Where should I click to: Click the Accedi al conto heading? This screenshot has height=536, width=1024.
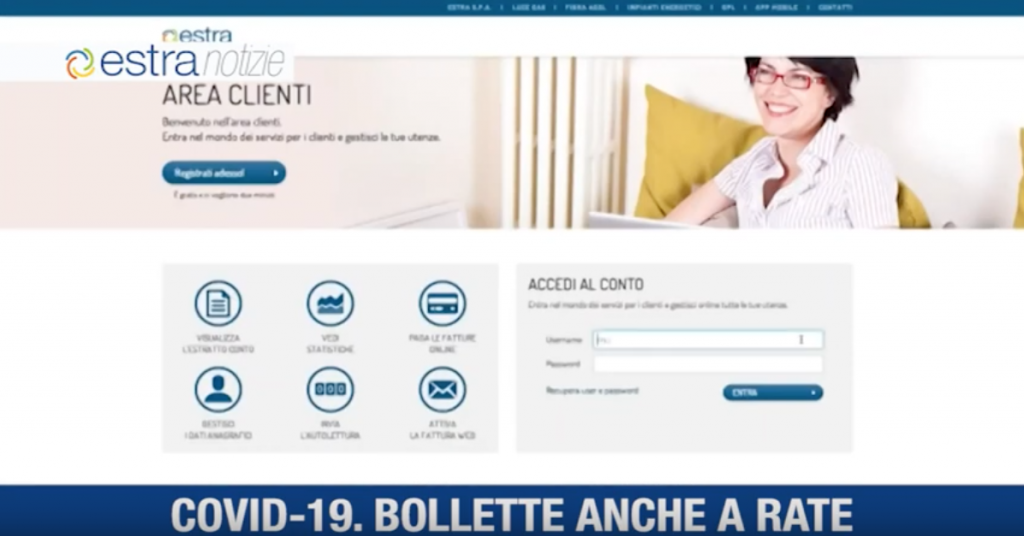click(586, 285)
